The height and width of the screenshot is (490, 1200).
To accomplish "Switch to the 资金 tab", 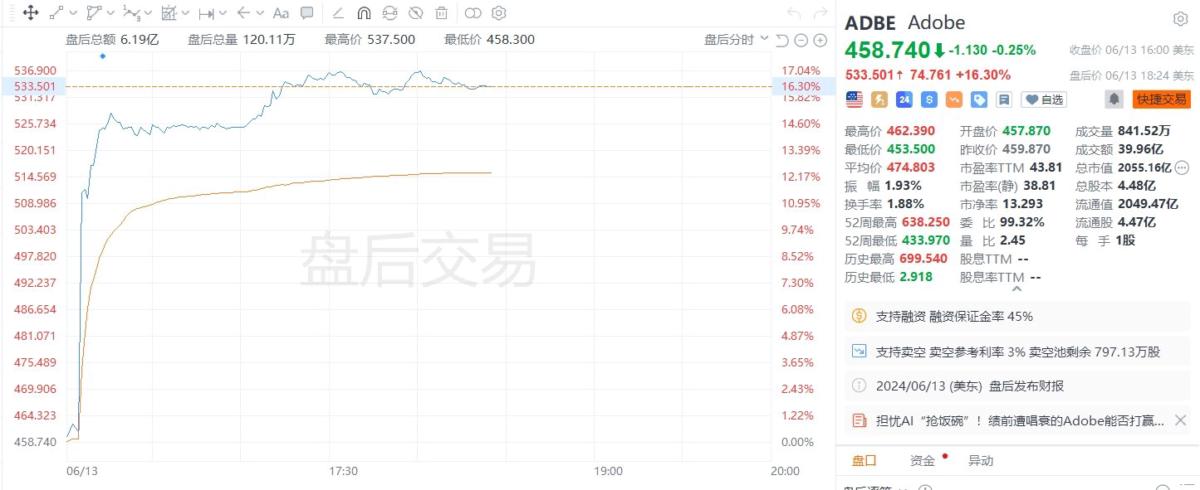I will pyautogui.click(x=922, y=460).
